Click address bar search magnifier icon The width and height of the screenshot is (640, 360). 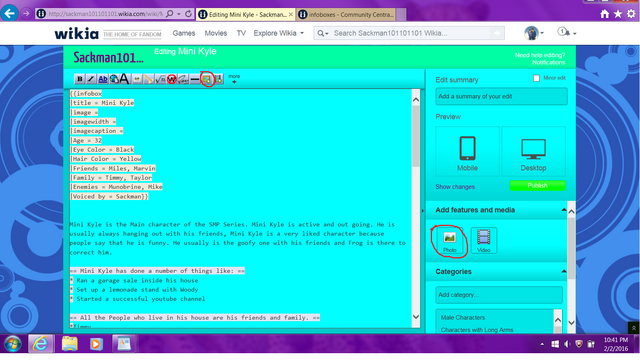tap(170, 14)
